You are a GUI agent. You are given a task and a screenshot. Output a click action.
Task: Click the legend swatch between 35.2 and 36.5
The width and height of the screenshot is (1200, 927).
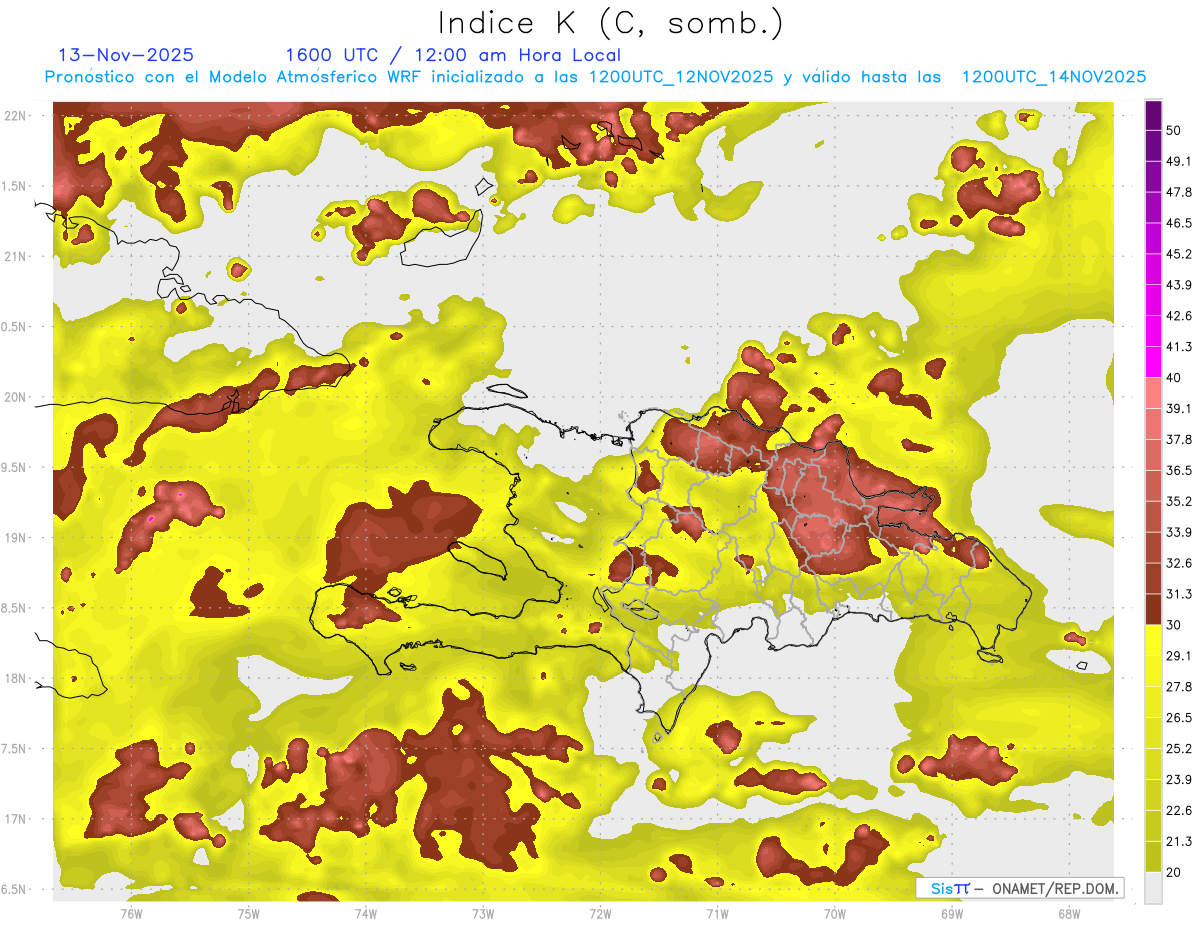click(1153, 485)
